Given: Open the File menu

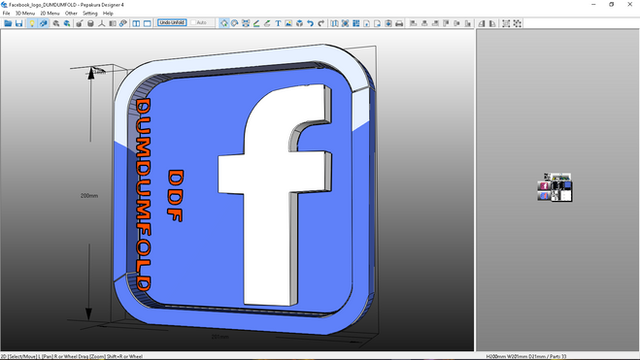Looking at the screenshot, I should coord(6,13).
